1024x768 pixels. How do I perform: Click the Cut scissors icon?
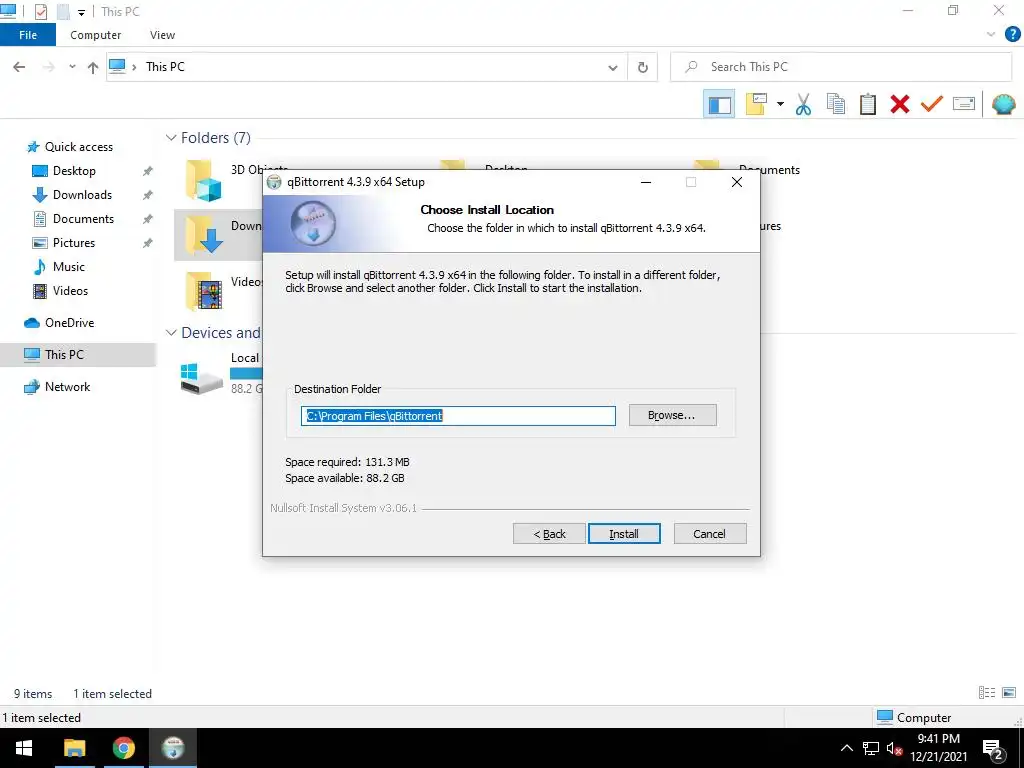coord(804,104)
